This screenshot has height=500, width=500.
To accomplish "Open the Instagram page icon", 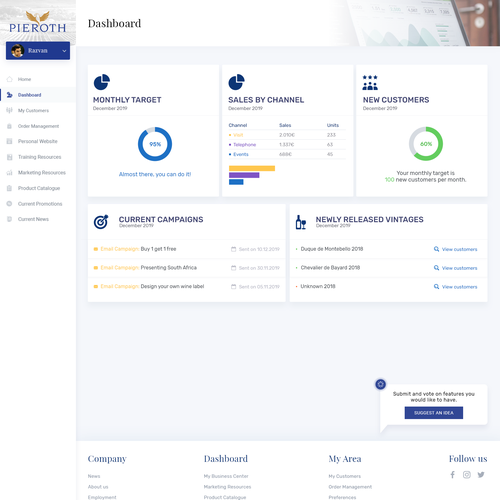I will pyautogui.click(x=467, y=475).
